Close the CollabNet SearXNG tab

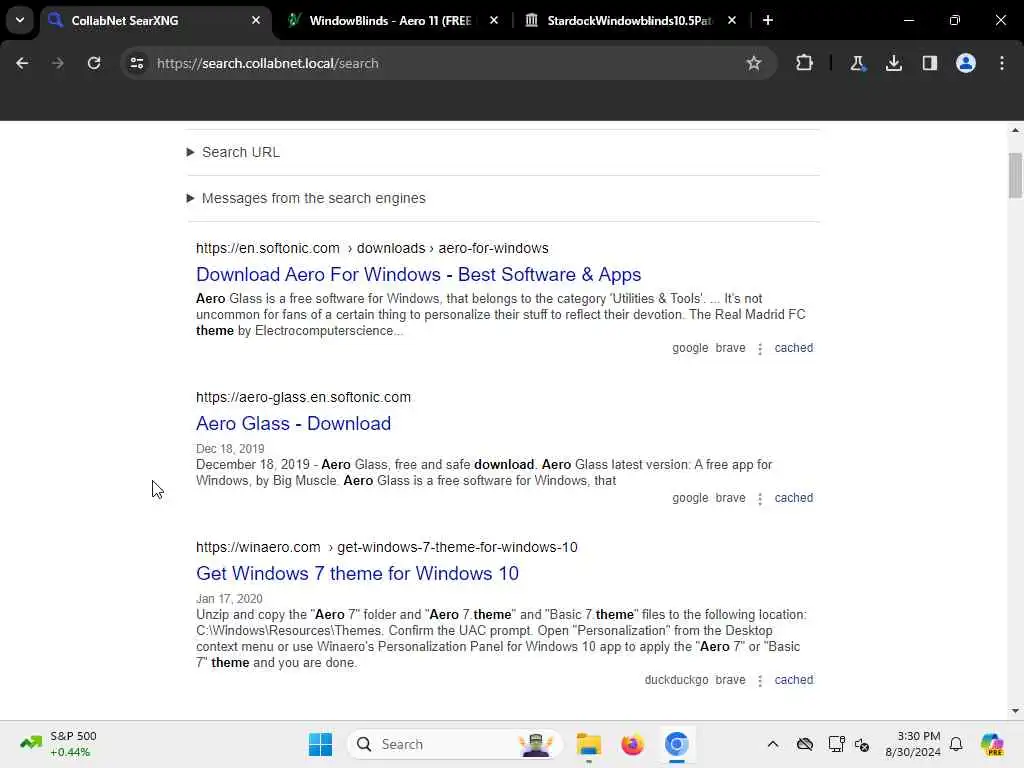tap(256, 20)
